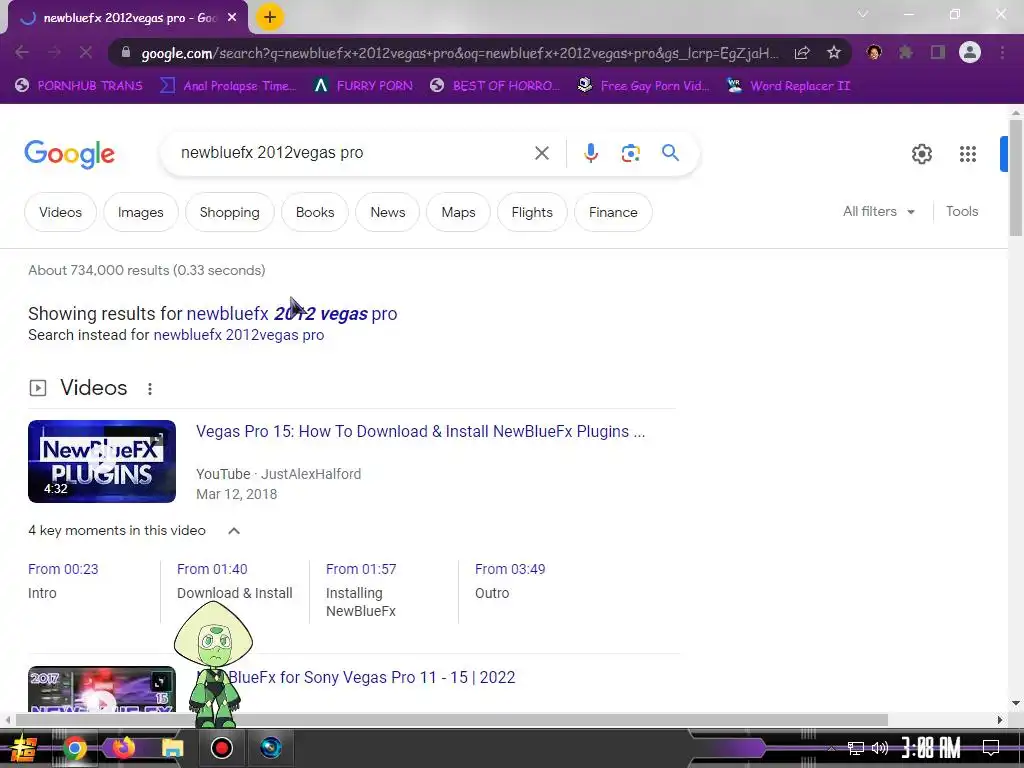This screenshot has height=768, width=1024.
Task: Go back to the previous page
Action: pos(22,52)
